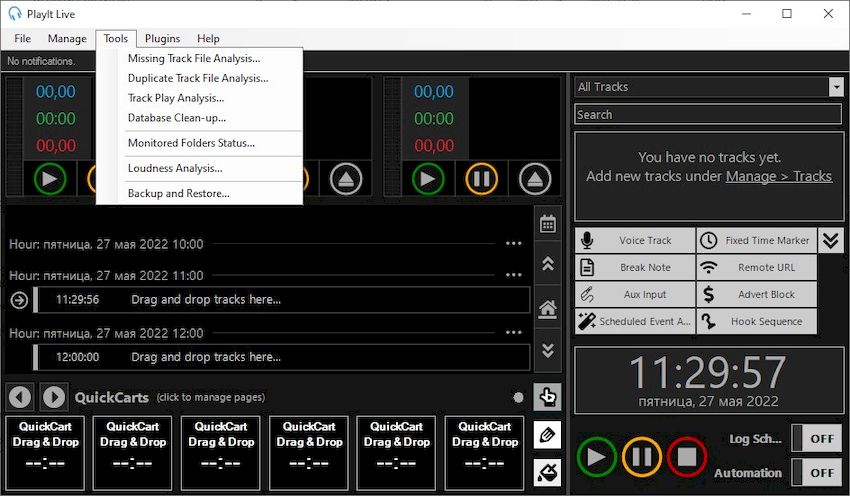This screenshot has width=850, height=496.
Task: Add a Remote URL item
Action: point(756,267)
